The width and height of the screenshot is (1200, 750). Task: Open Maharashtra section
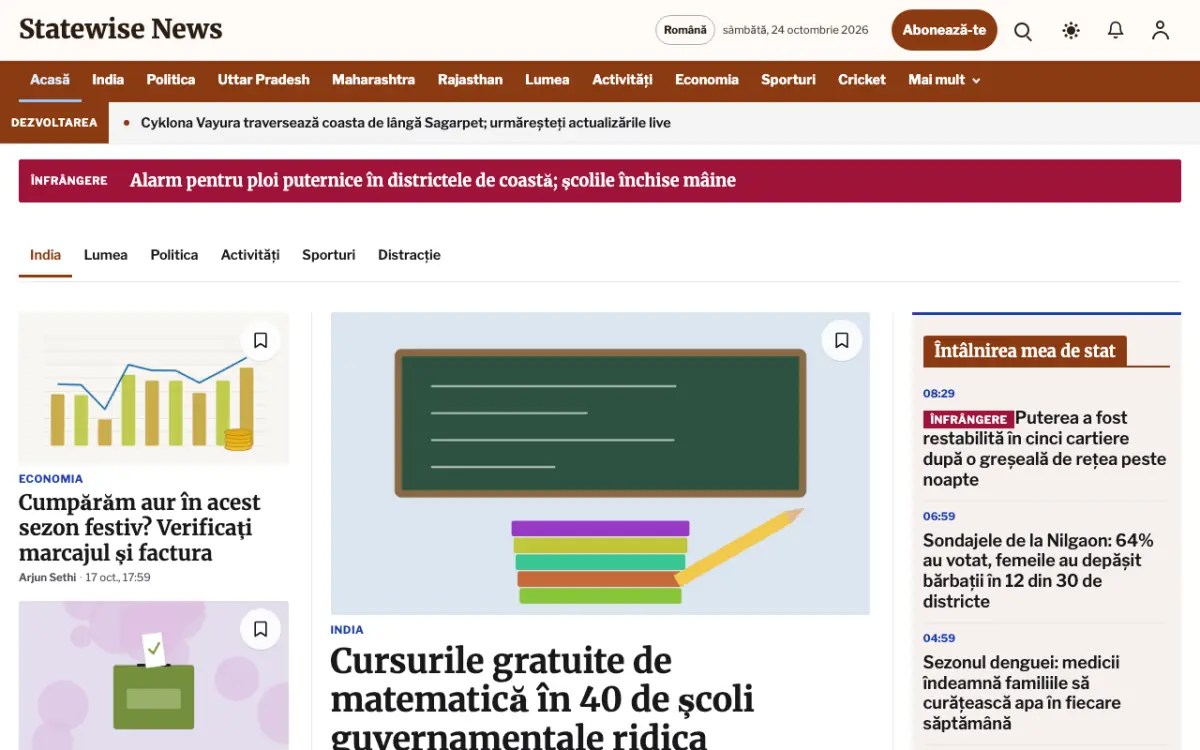pos(374,80)
